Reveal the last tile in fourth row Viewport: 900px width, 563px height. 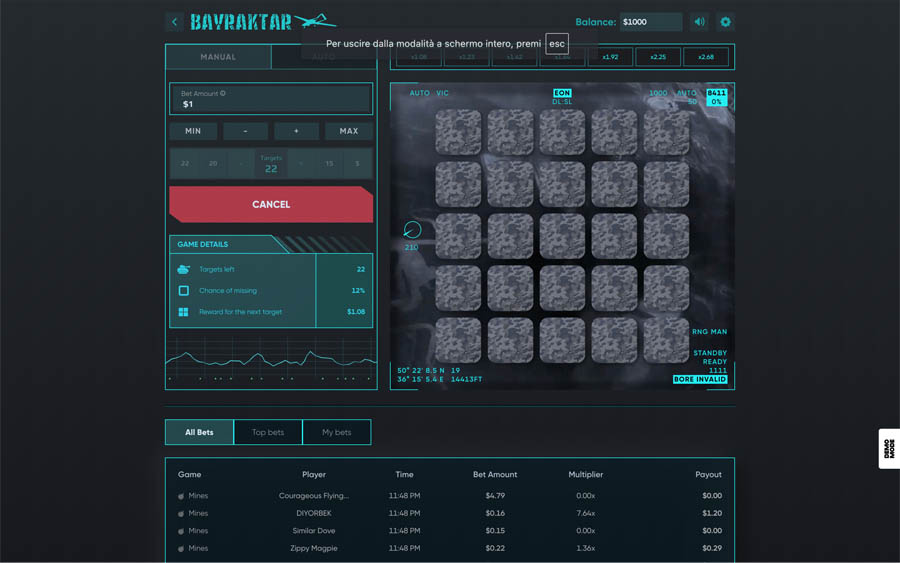pyautogui.click(x=666, y=288)
